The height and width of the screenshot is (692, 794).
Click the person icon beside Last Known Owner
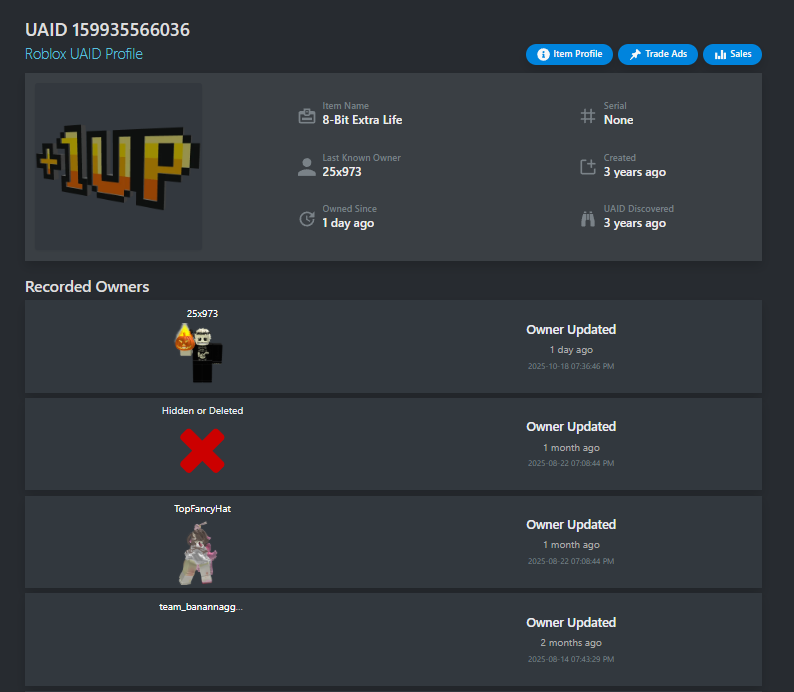pos(306,167)
